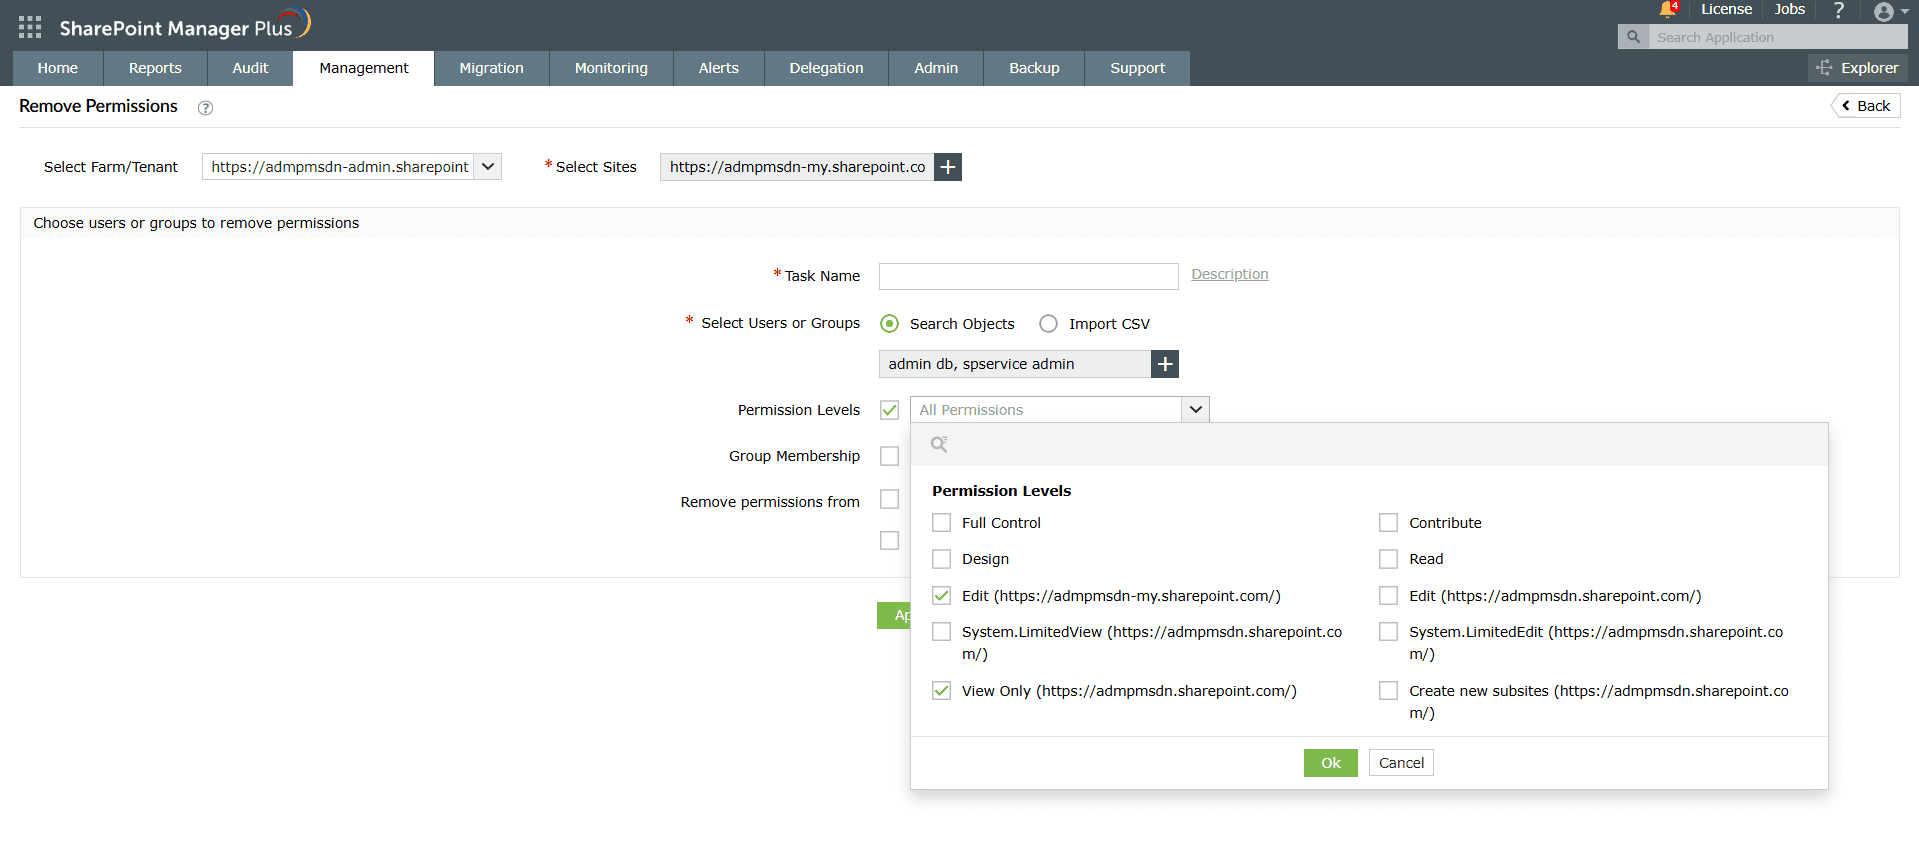Click the plus icon to add users

[1165, 364]
